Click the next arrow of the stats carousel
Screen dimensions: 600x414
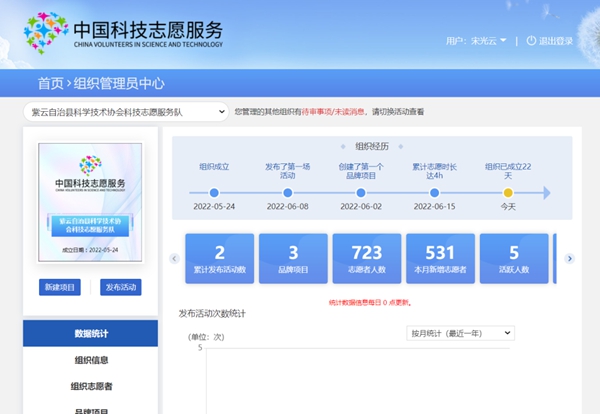[x=569, y=259]
